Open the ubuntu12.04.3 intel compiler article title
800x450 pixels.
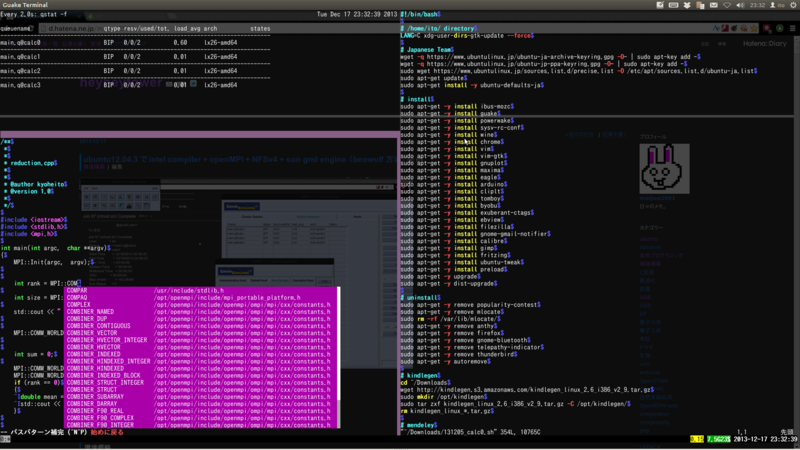coord(240,160)
